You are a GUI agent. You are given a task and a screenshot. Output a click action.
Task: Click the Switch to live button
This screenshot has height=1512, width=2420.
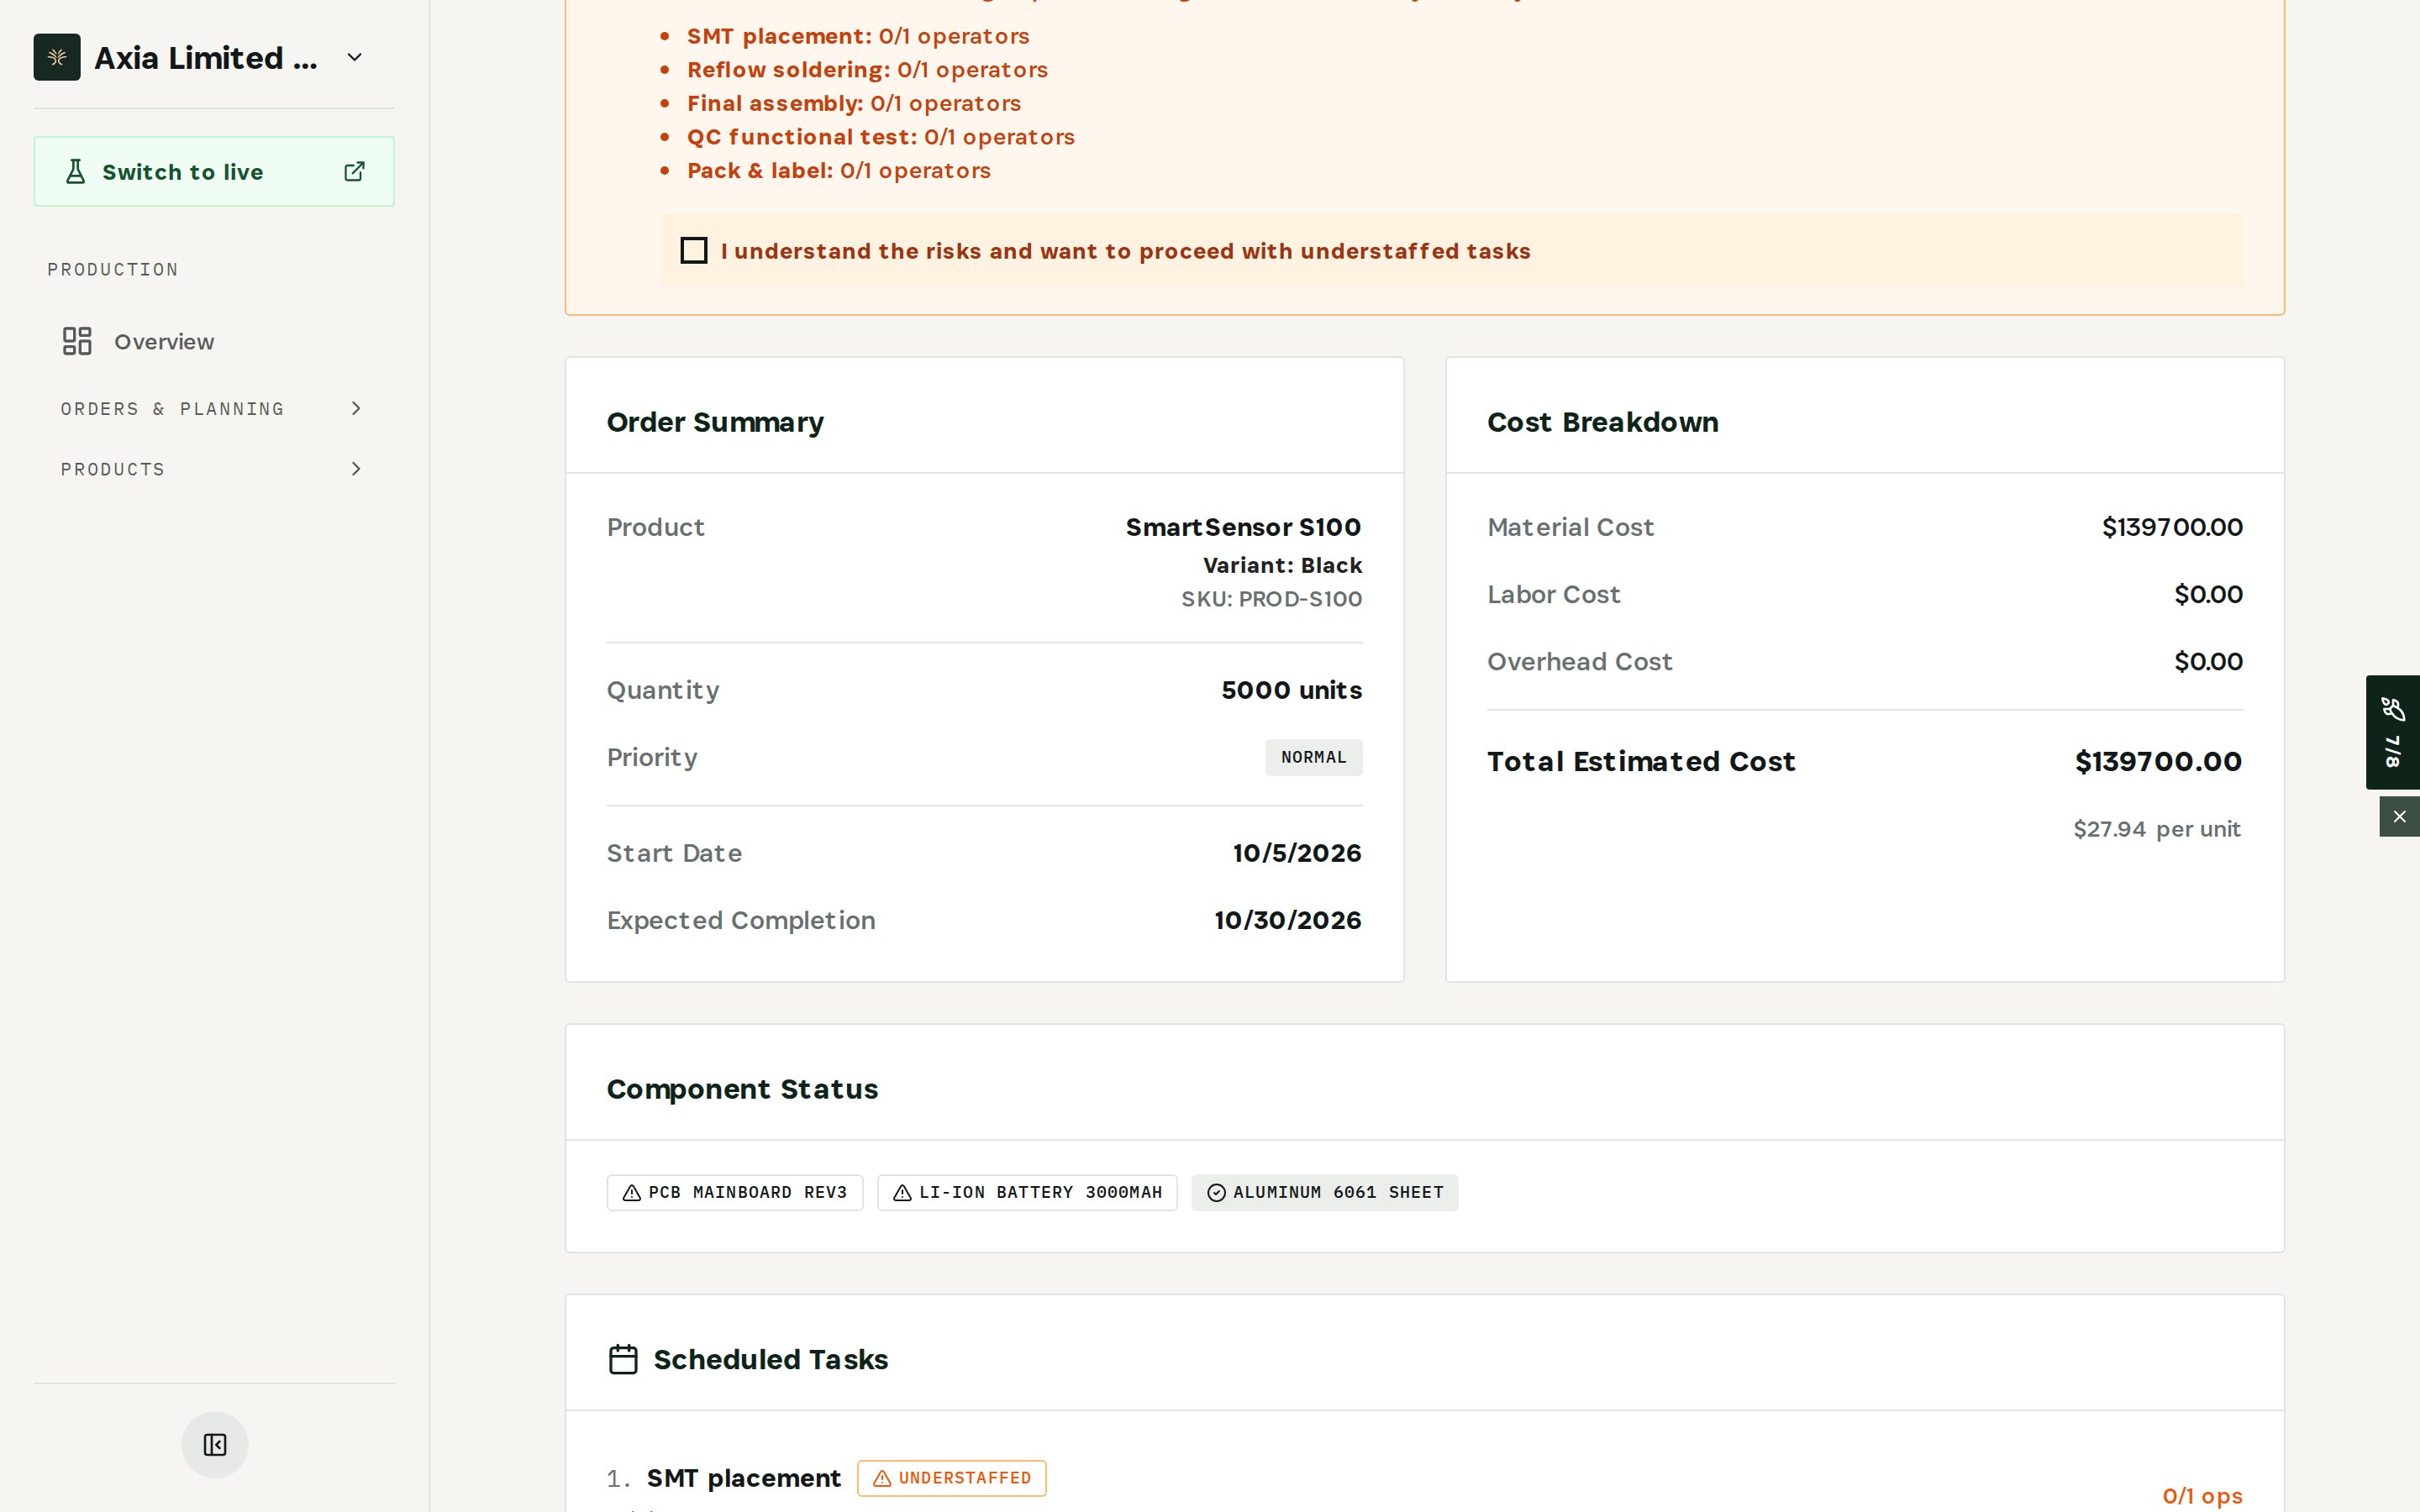[x=214, y=172]
